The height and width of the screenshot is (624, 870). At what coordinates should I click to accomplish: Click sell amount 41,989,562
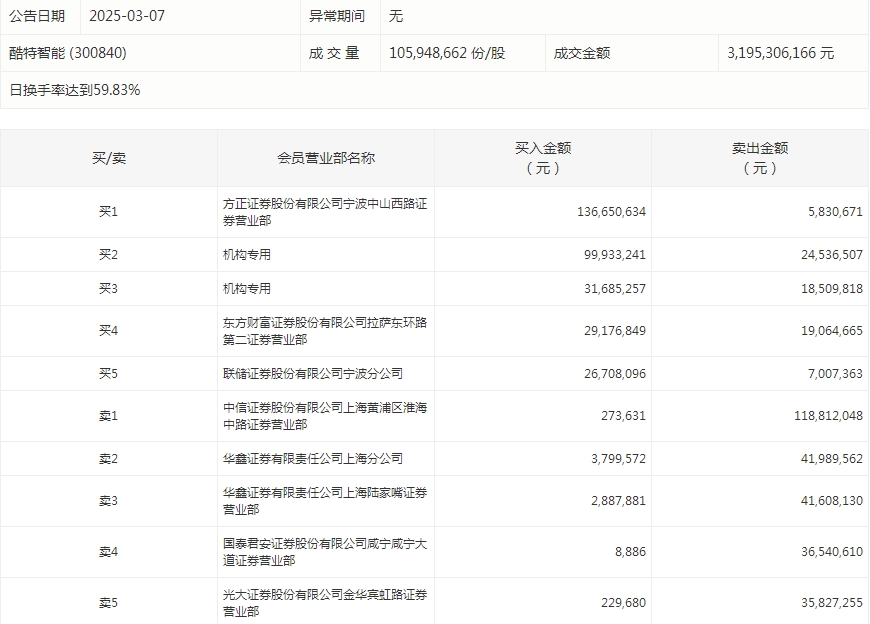(x=832, y=459)
